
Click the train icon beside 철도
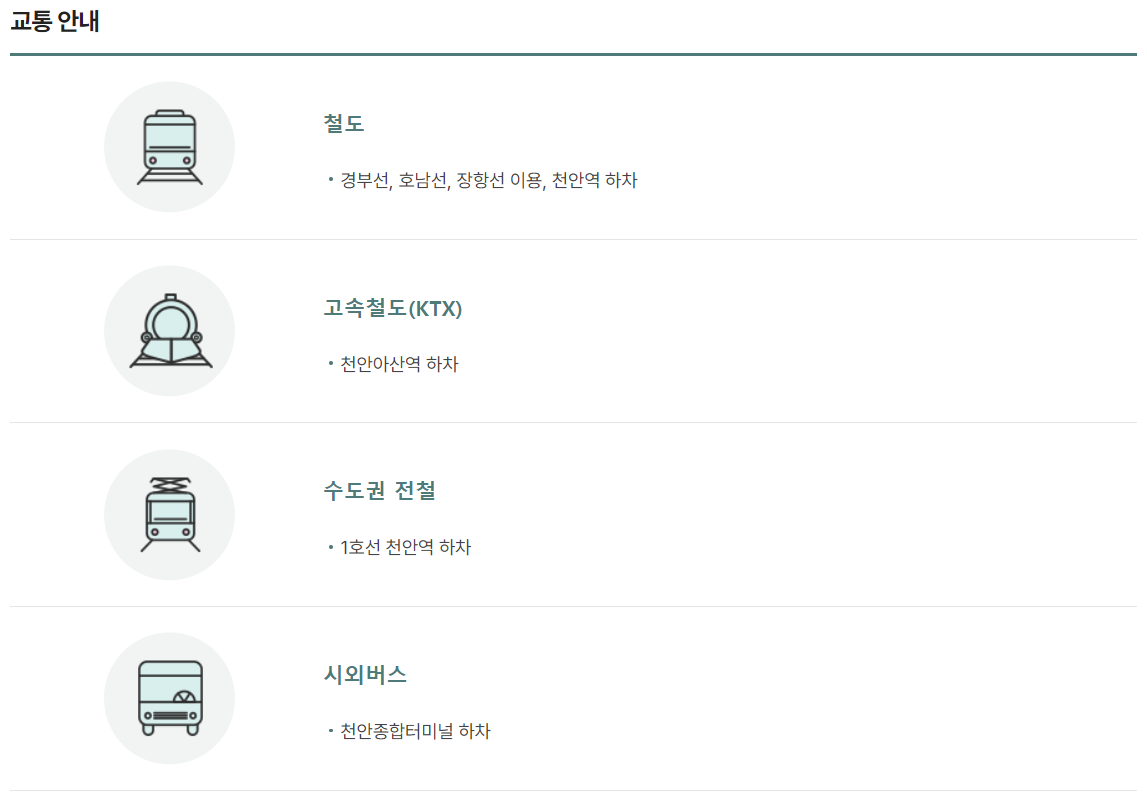(x=170, y=147)
